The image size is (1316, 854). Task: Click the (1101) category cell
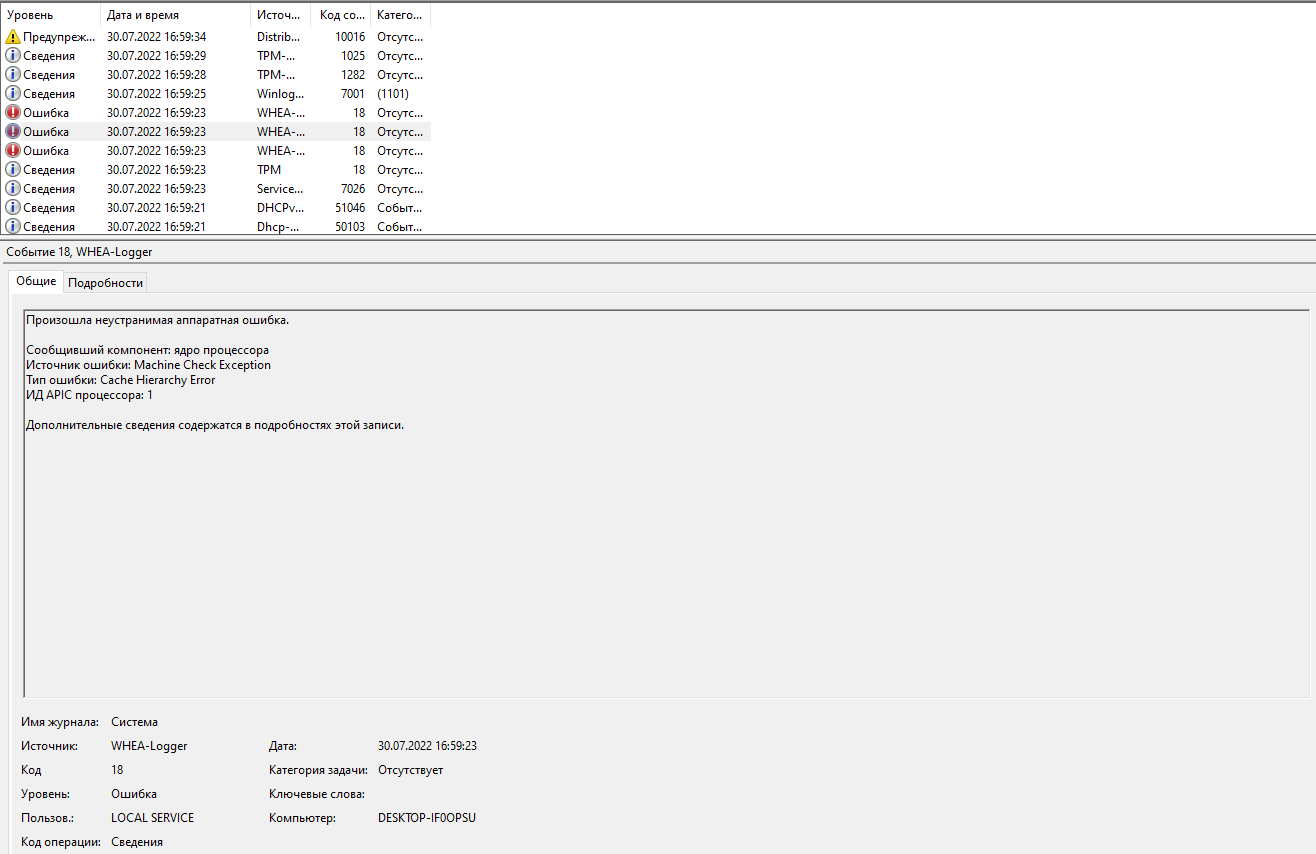[393, 94]
